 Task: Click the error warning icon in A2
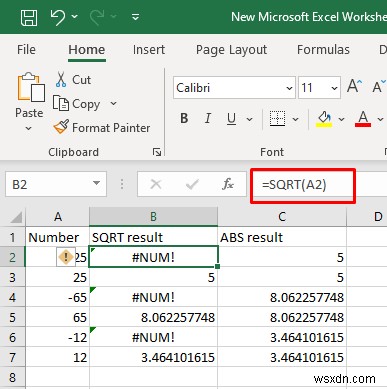pyautogui.click(x=66, y=257)
